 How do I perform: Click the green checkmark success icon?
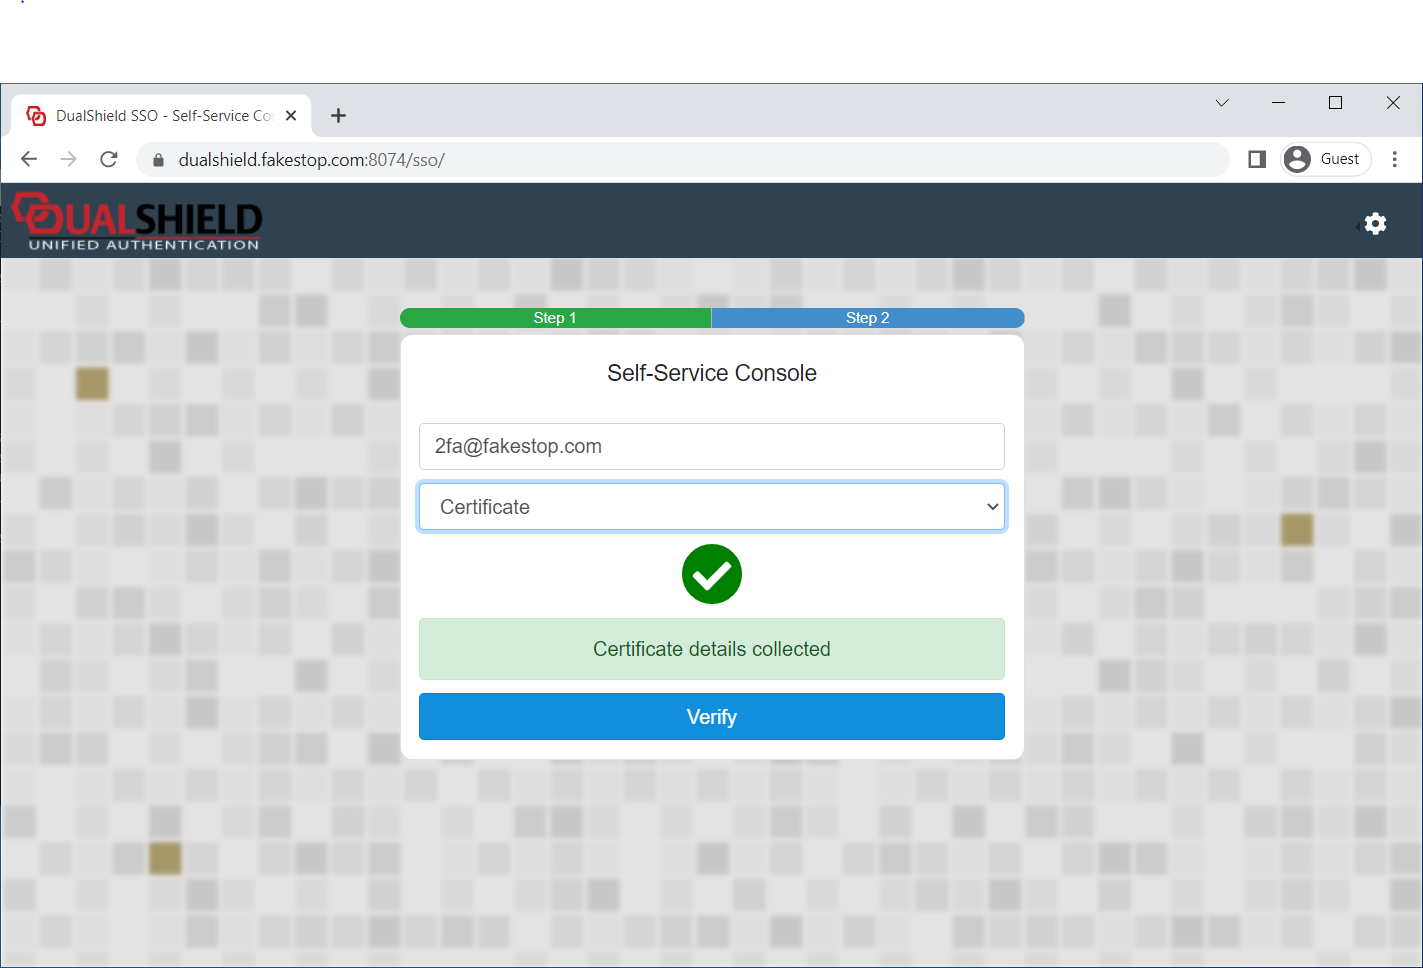pyautogui.click(x=711, y=574)
